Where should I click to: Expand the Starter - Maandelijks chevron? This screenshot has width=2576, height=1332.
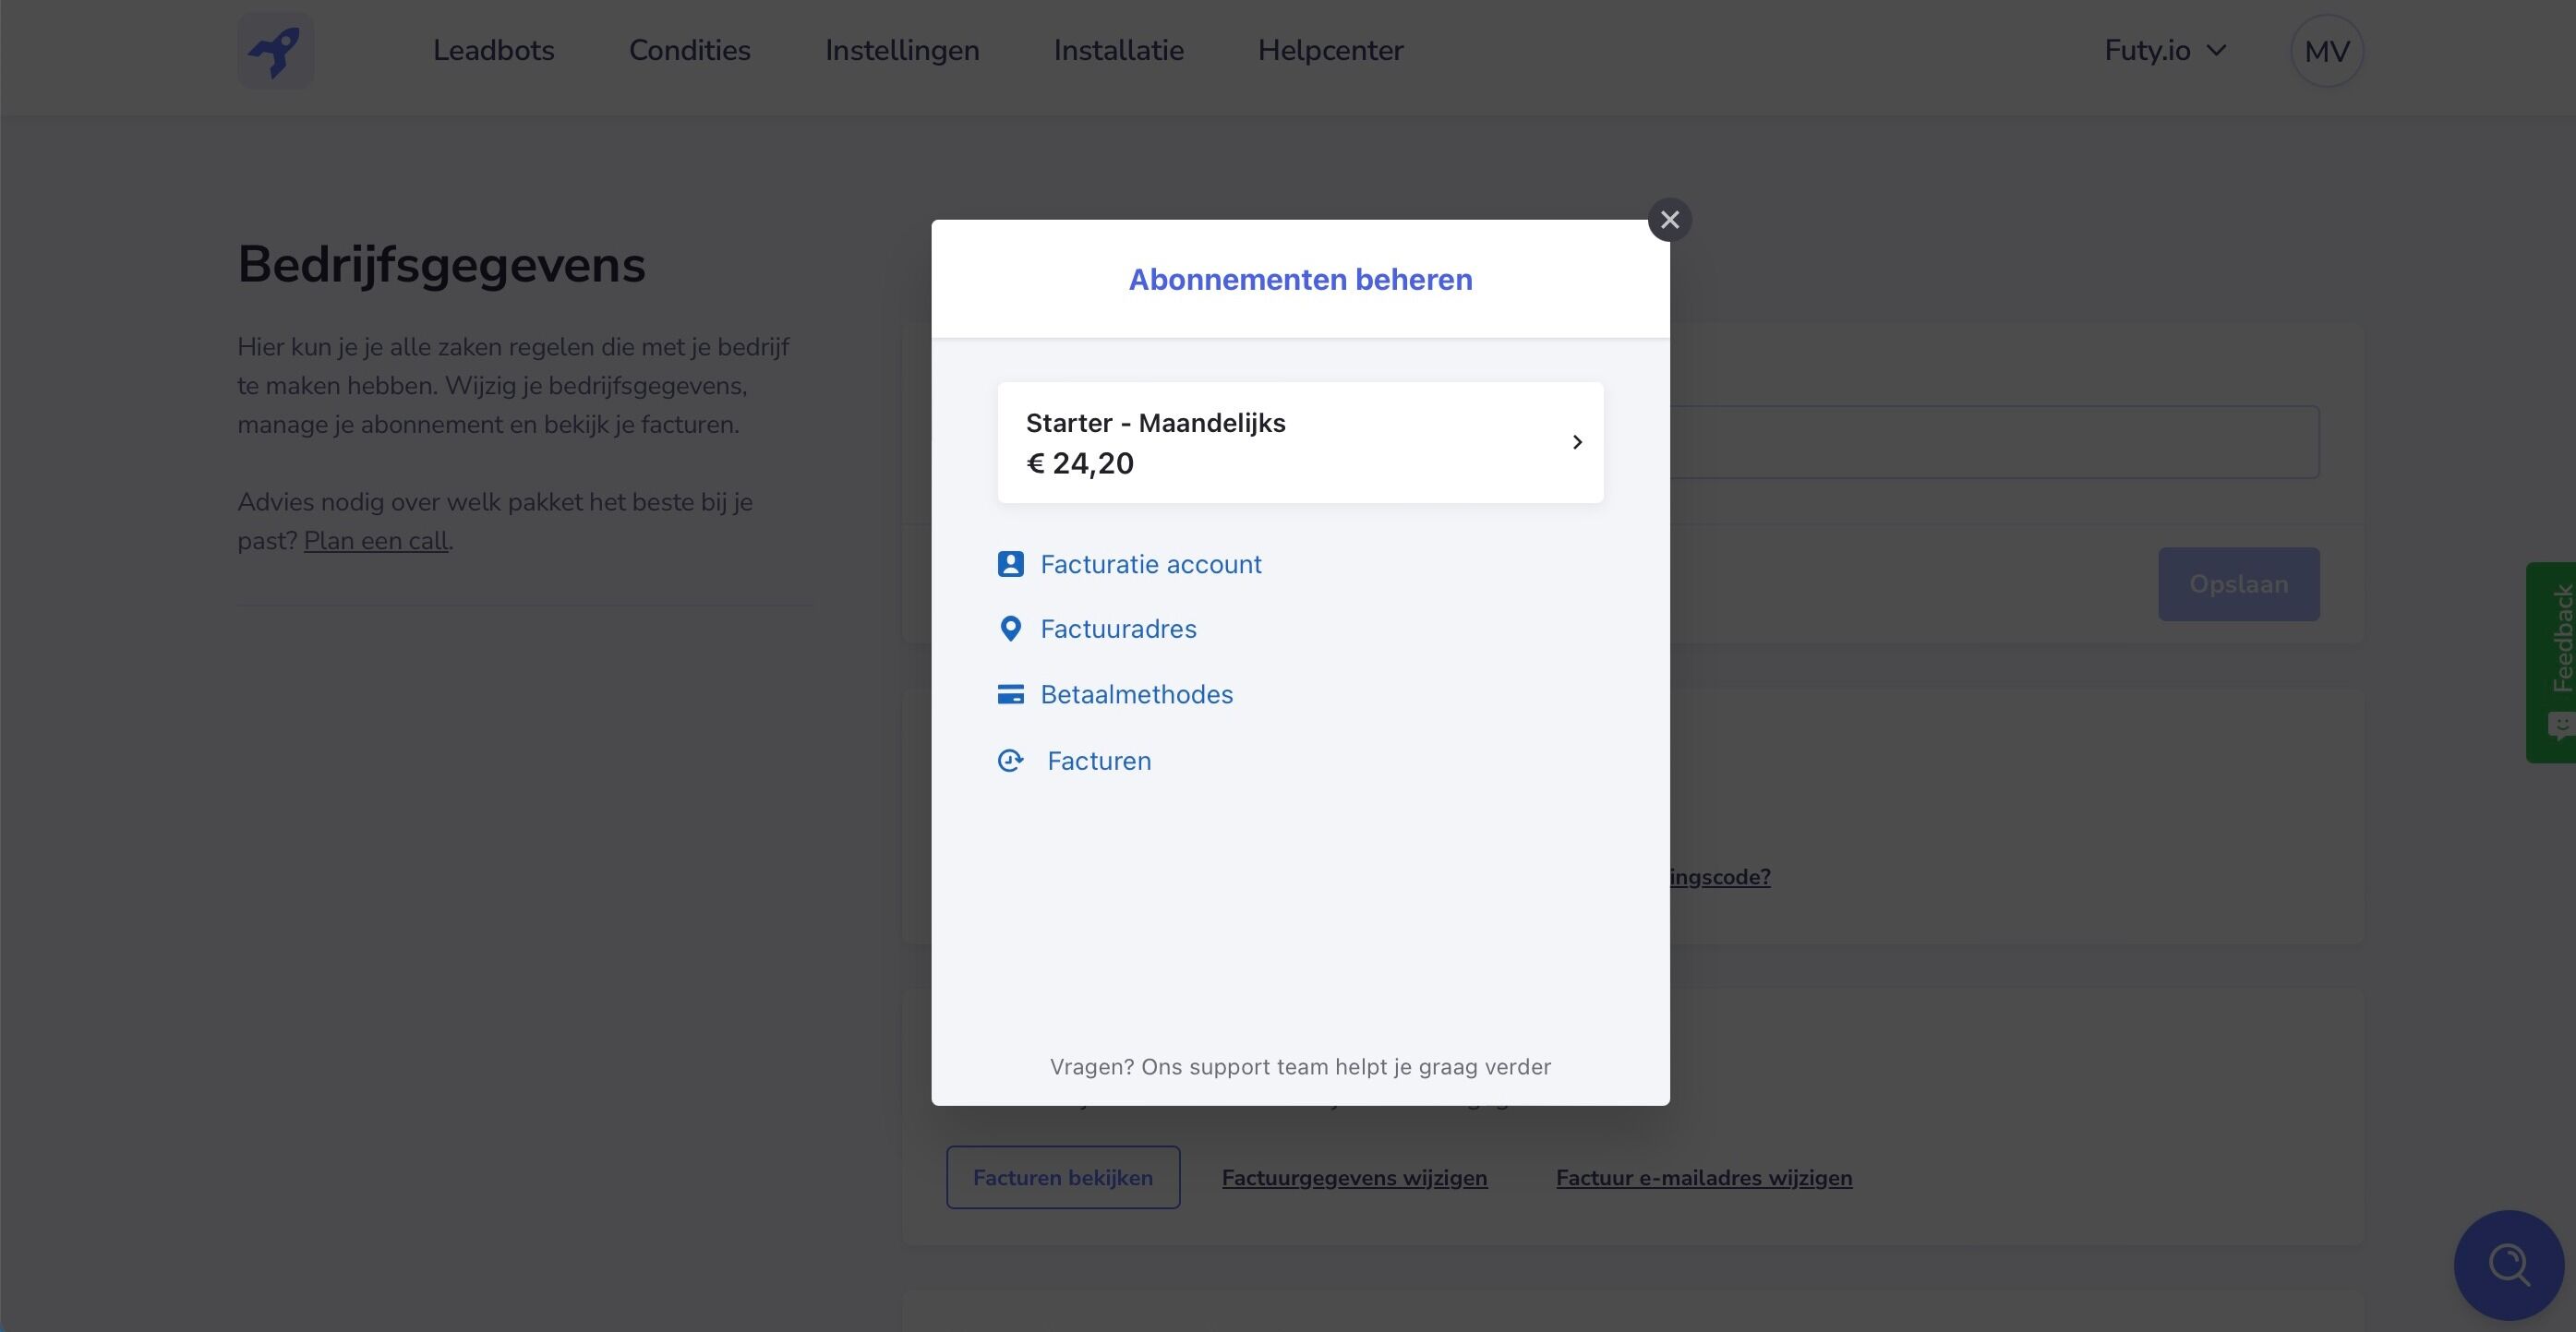(x=1577, y=442)
